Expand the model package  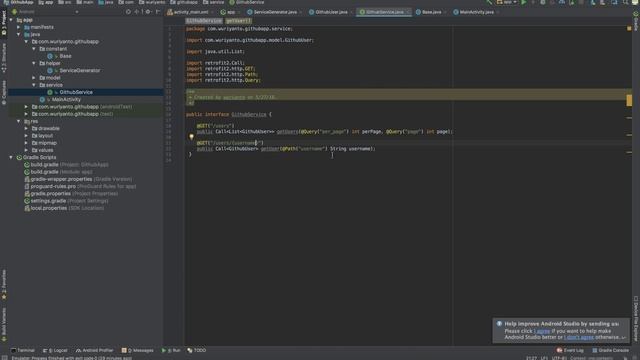click(x=34, y=78)
